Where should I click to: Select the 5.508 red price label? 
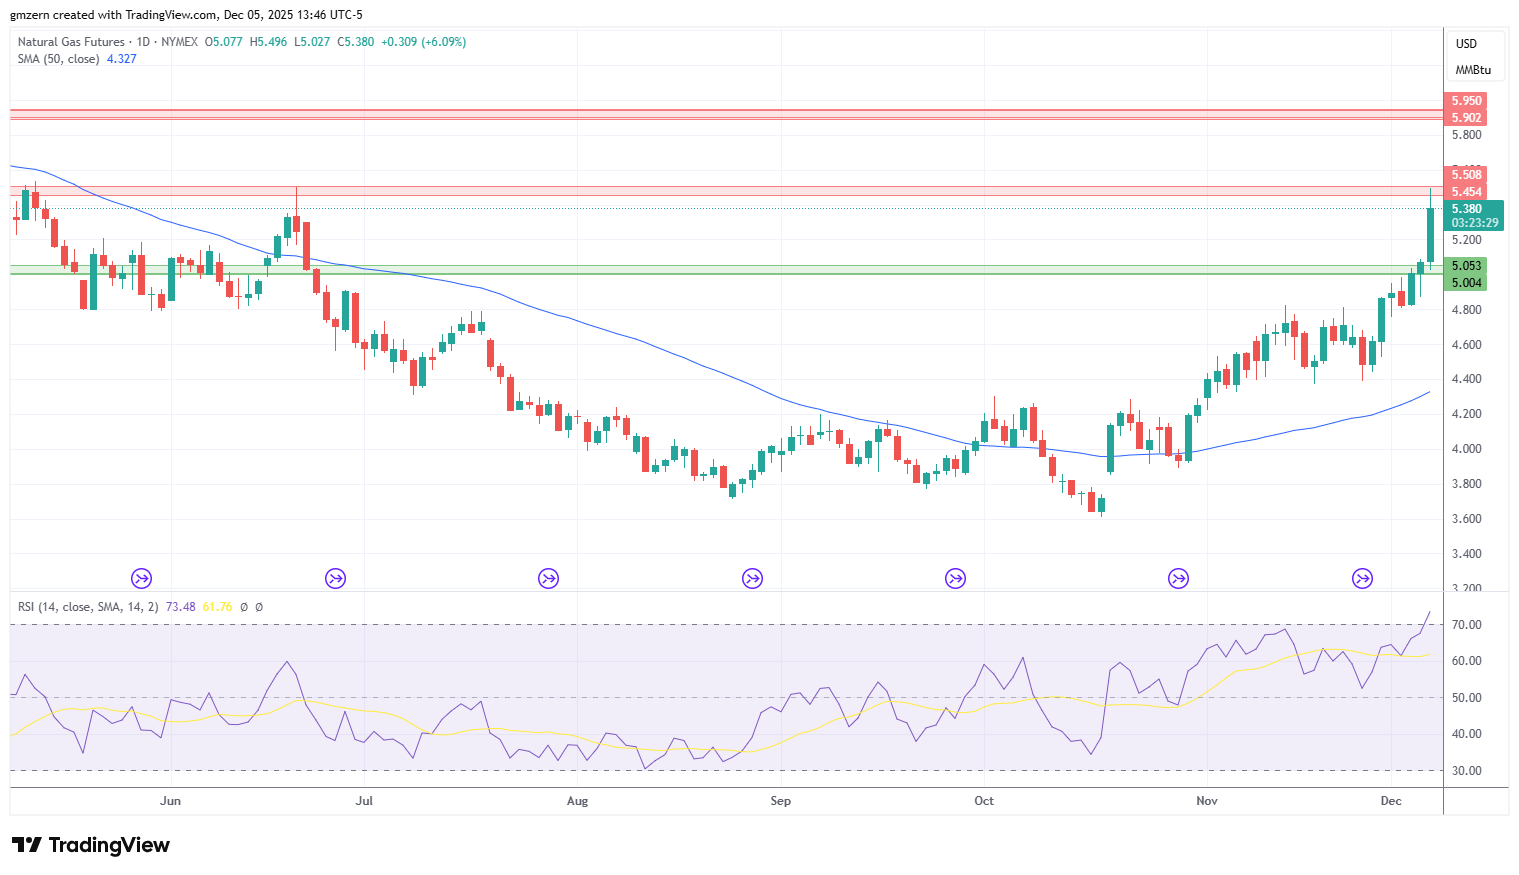(x=1466, y=175)
